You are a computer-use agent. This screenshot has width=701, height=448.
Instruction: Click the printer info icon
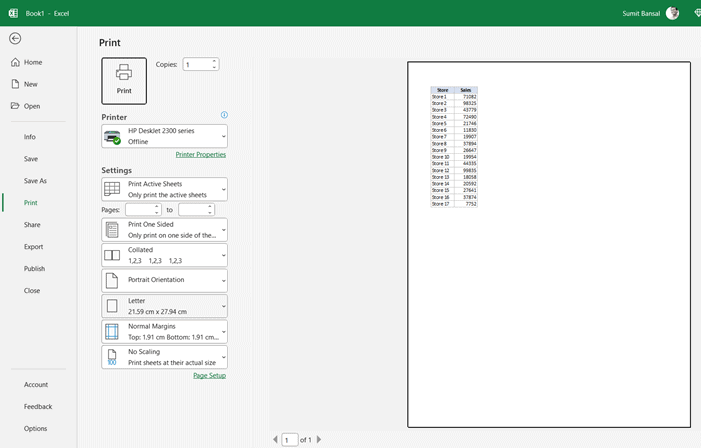point(224,115)
